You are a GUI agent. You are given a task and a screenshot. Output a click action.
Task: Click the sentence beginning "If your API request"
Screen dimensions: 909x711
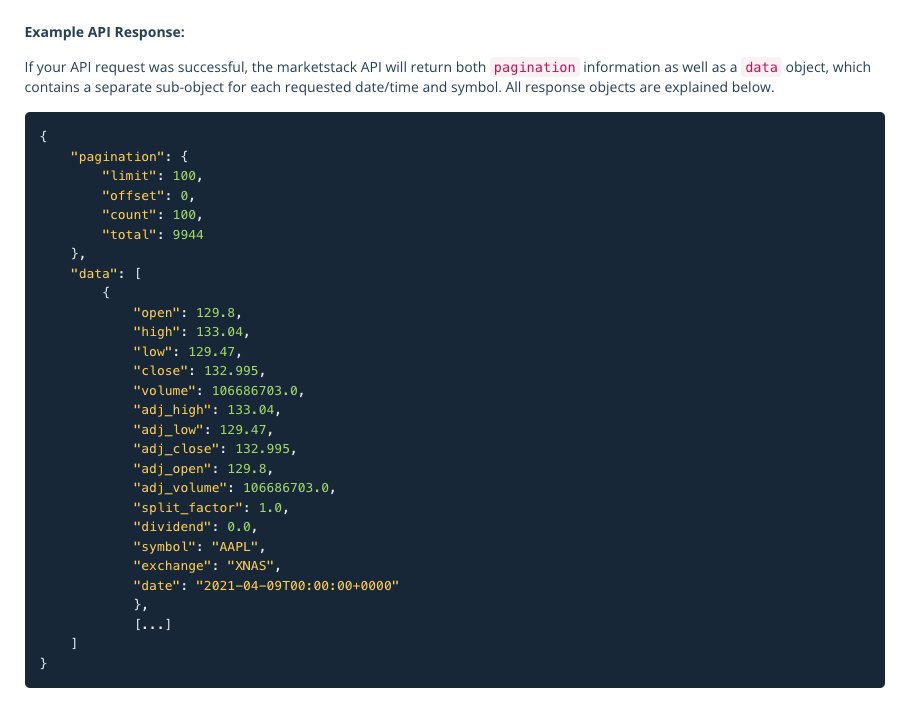click(x=448, y=77)
